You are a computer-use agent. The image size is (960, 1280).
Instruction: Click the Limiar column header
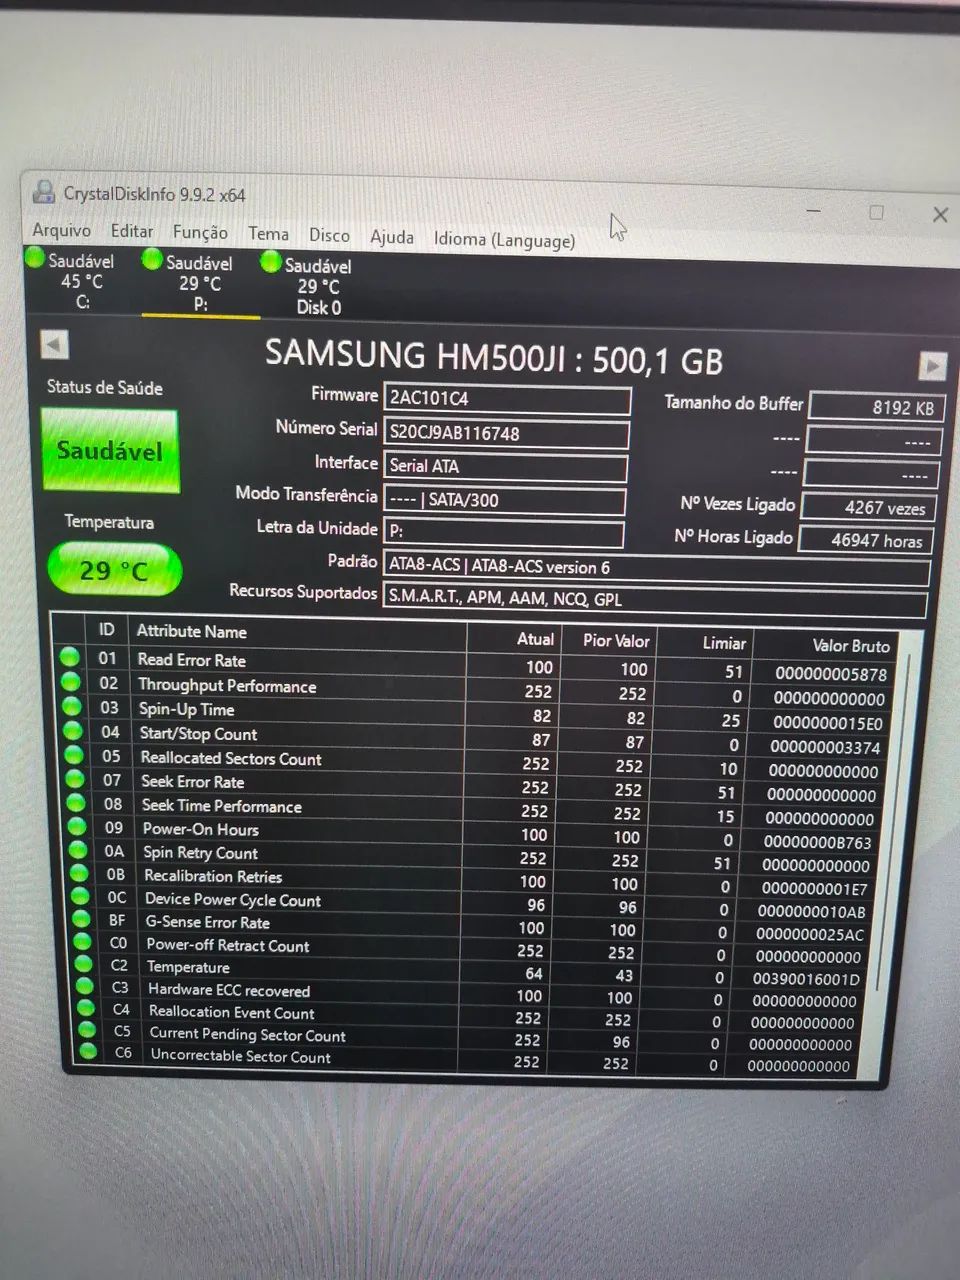click(724, 643)
